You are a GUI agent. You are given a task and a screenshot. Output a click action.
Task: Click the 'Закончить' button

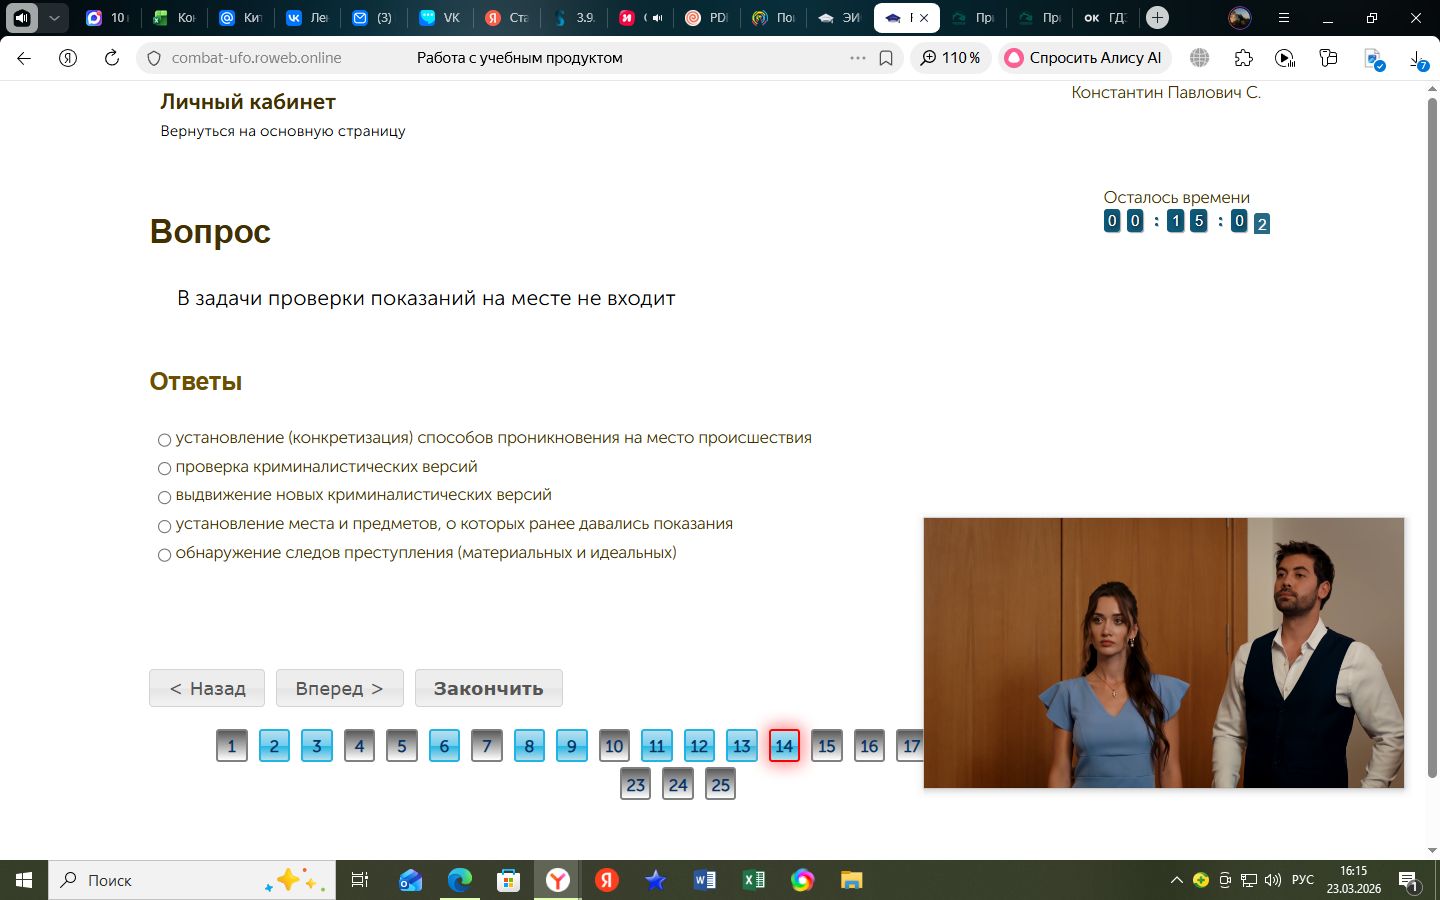click(489, 688)
